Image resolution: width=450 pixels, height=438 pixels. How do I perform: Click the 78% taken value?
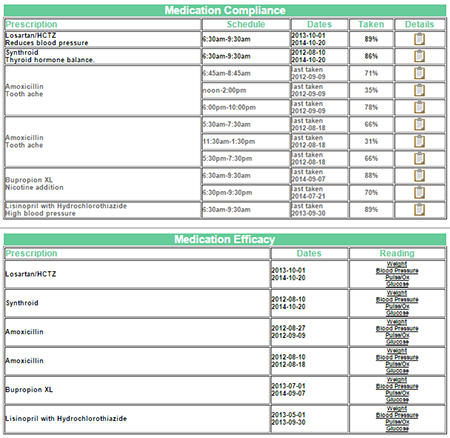click(x=371, y=107)
